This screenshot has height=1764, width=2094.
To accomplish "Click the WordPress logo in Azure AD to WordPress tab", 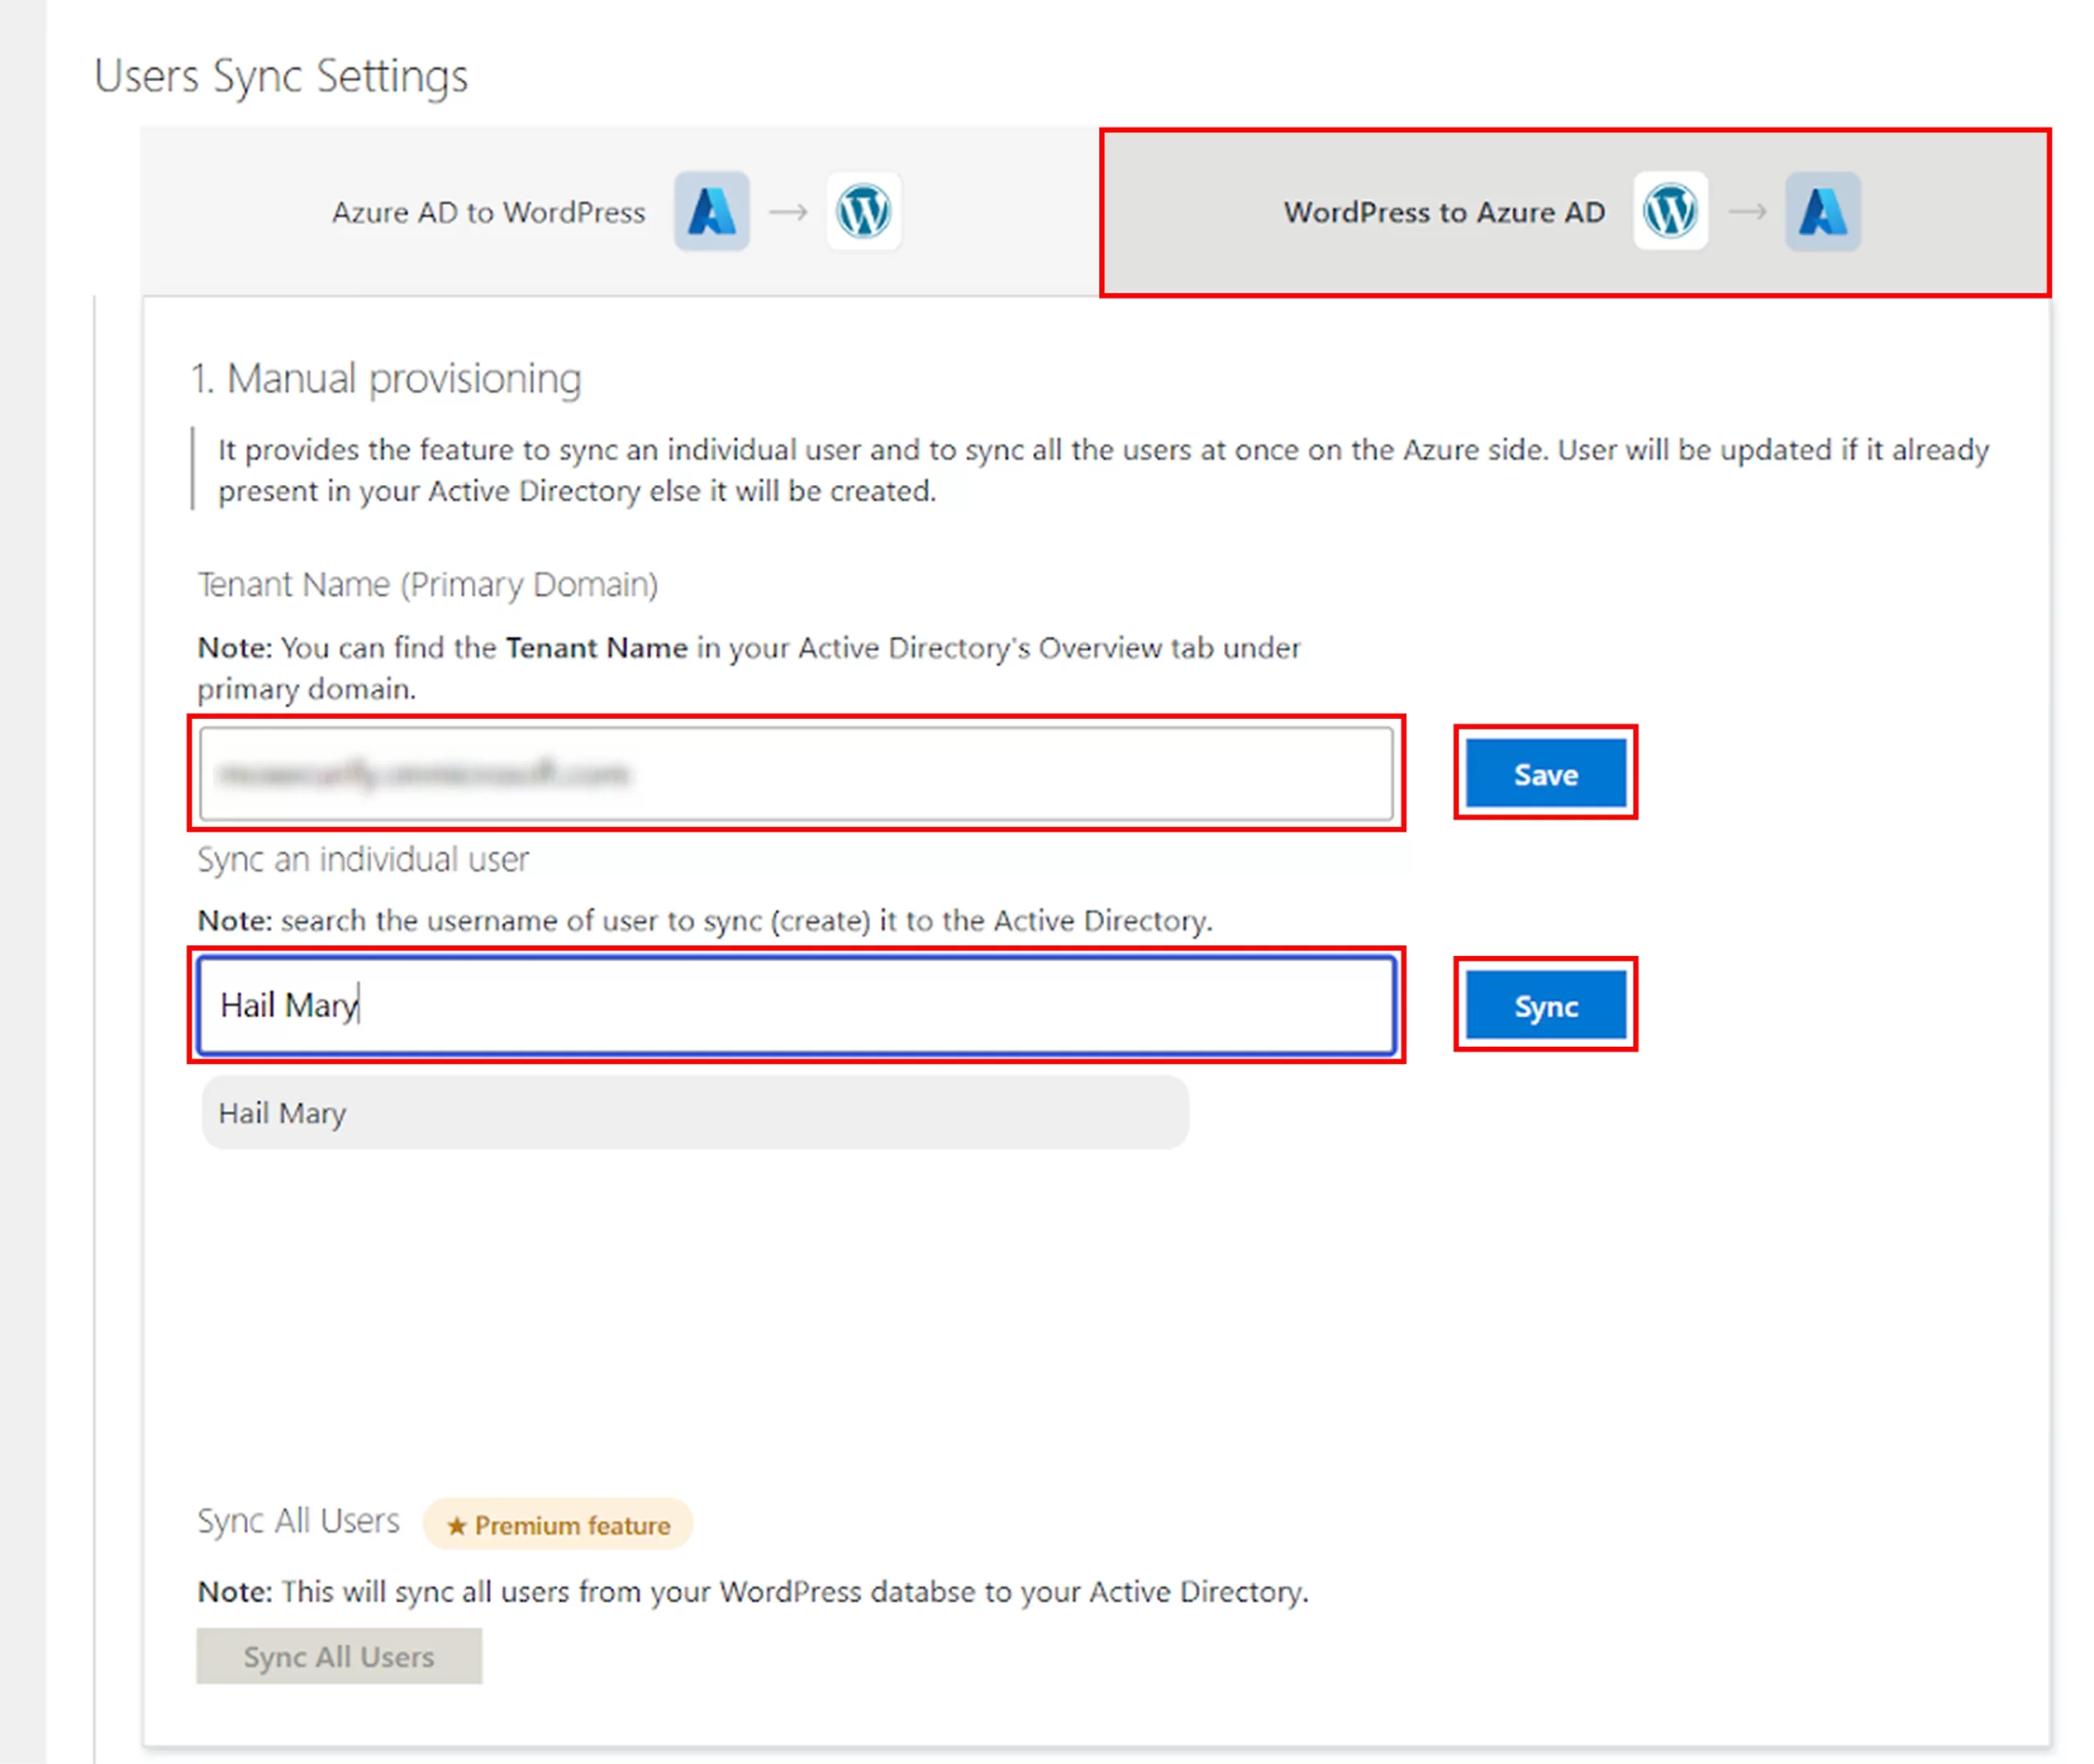I will tap(863, 211).
